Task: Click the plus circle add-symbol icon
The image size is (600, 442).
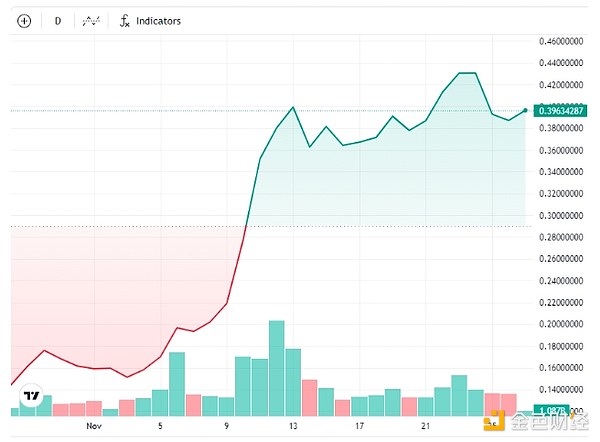Action: coord(24,20)
